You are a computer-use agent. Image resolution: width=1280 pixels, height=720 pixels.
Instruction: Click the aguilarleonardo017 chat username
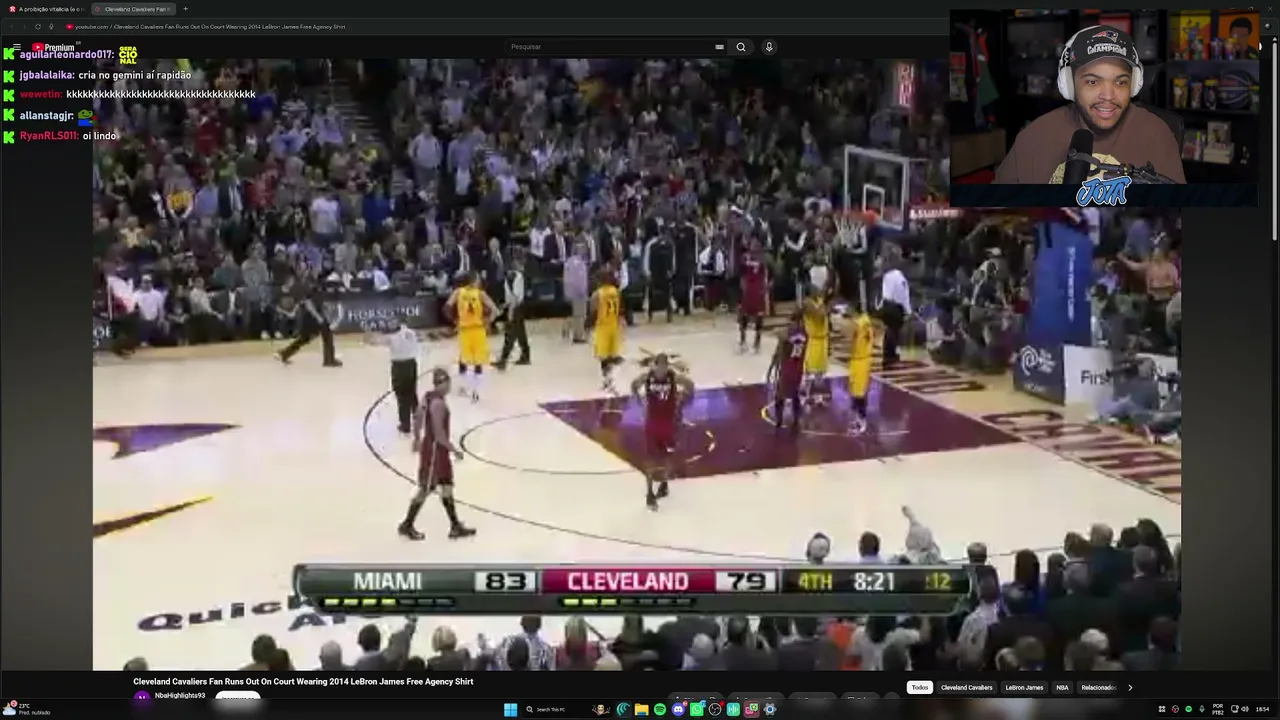click(66, 55)
